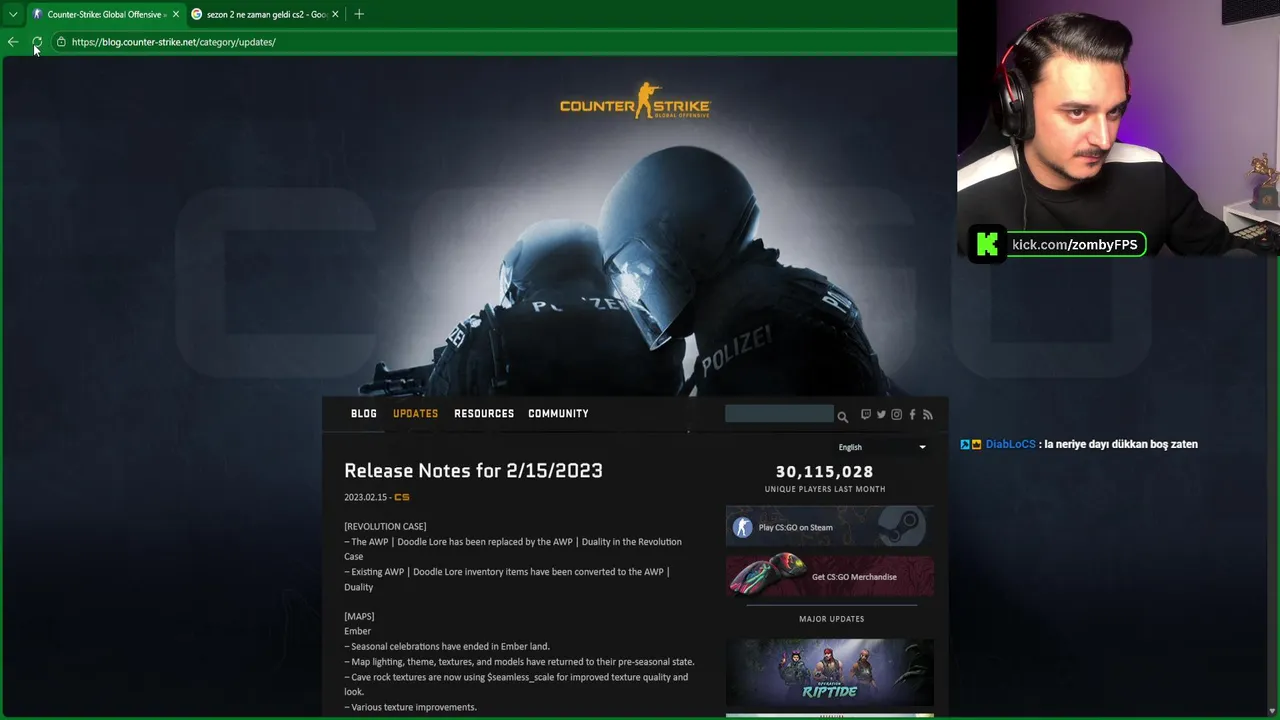Reload the page with the refresh icon
The height and width of the screenshot is (720, 1280).
[x=37, y=42]
